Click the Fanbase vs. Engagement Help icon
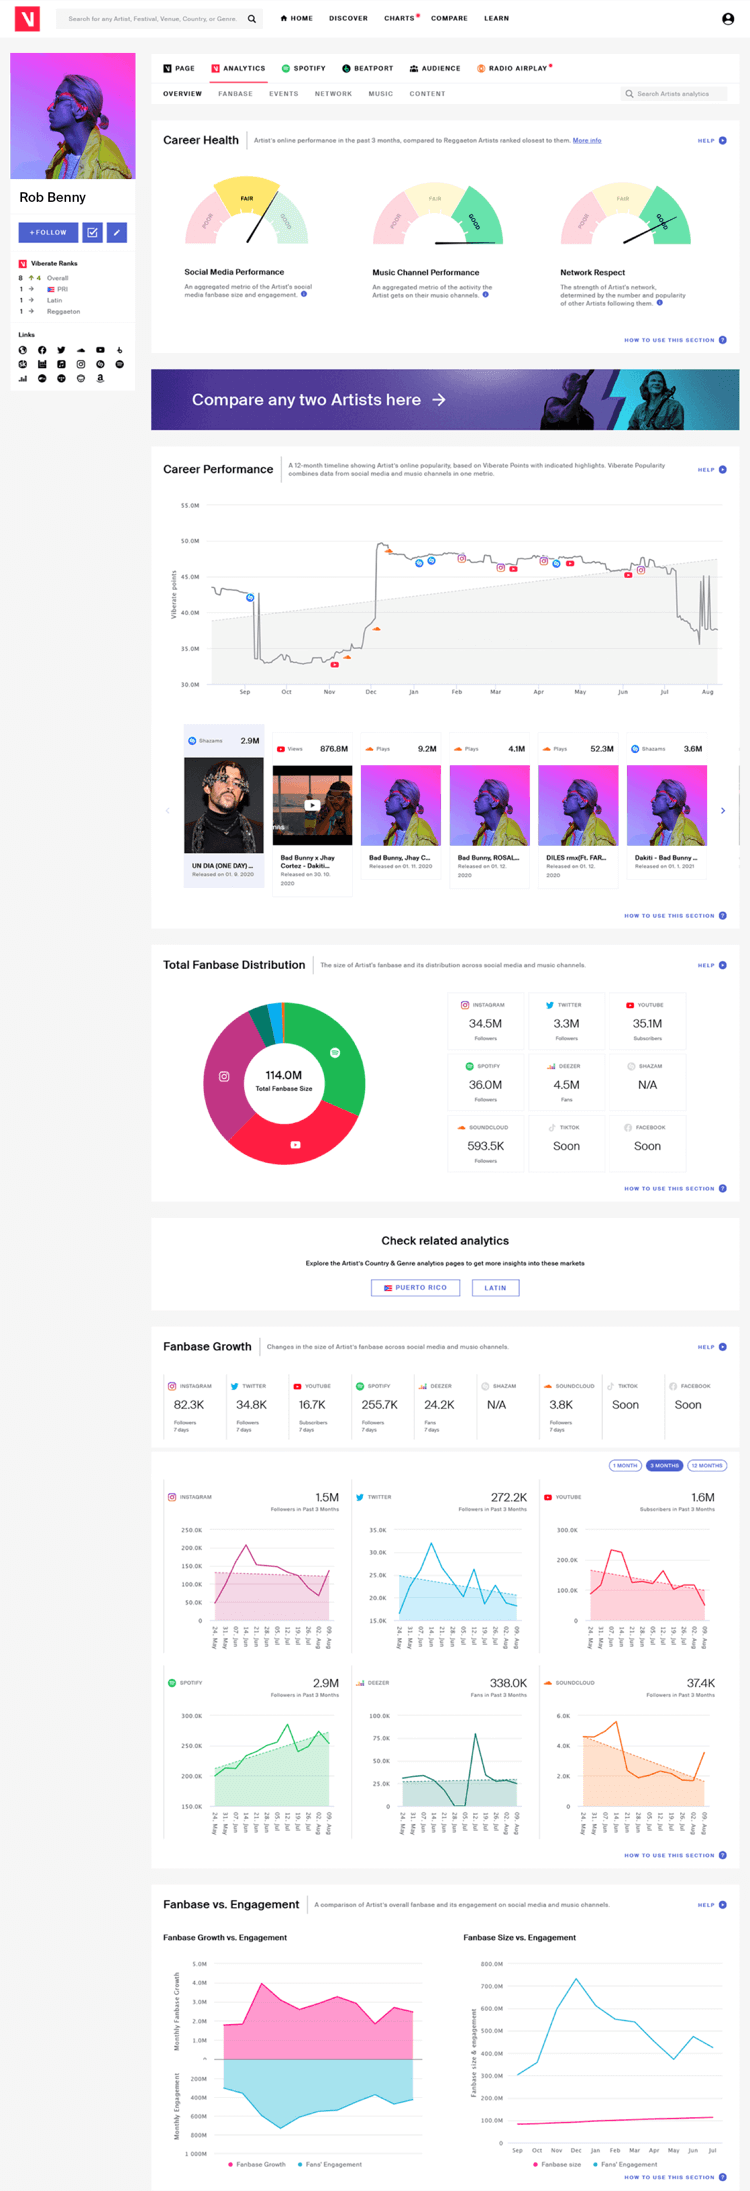Image resolution: width=750 pixels, height=2191 pixels. point(723,1905)
